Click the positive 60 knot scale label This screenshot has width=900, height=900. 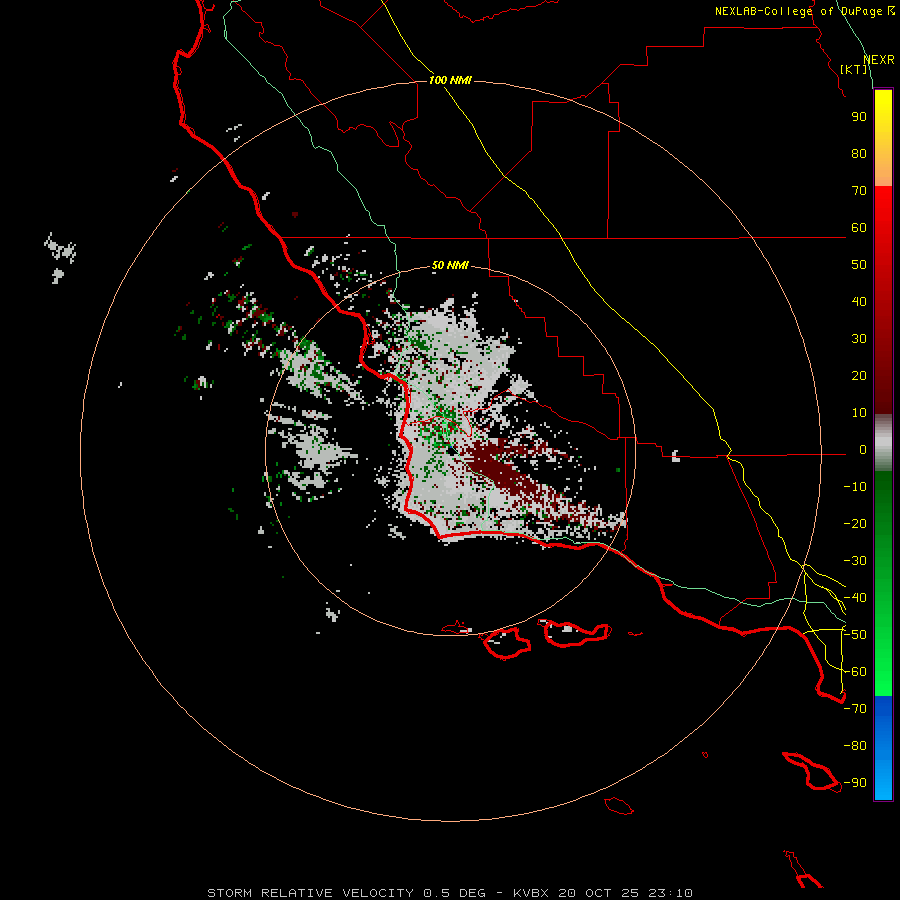pyautogui.click(x=859, y=227)
